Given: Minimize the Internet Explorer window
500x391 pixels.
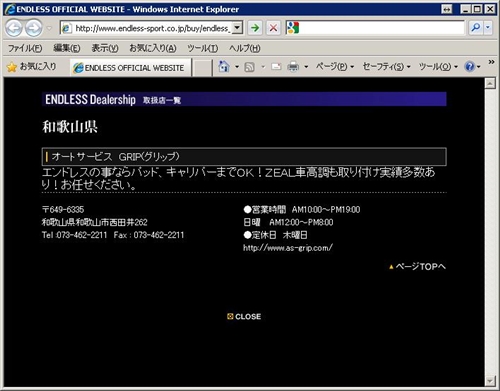Looking at the screenshot, I should tap(466, 9).
